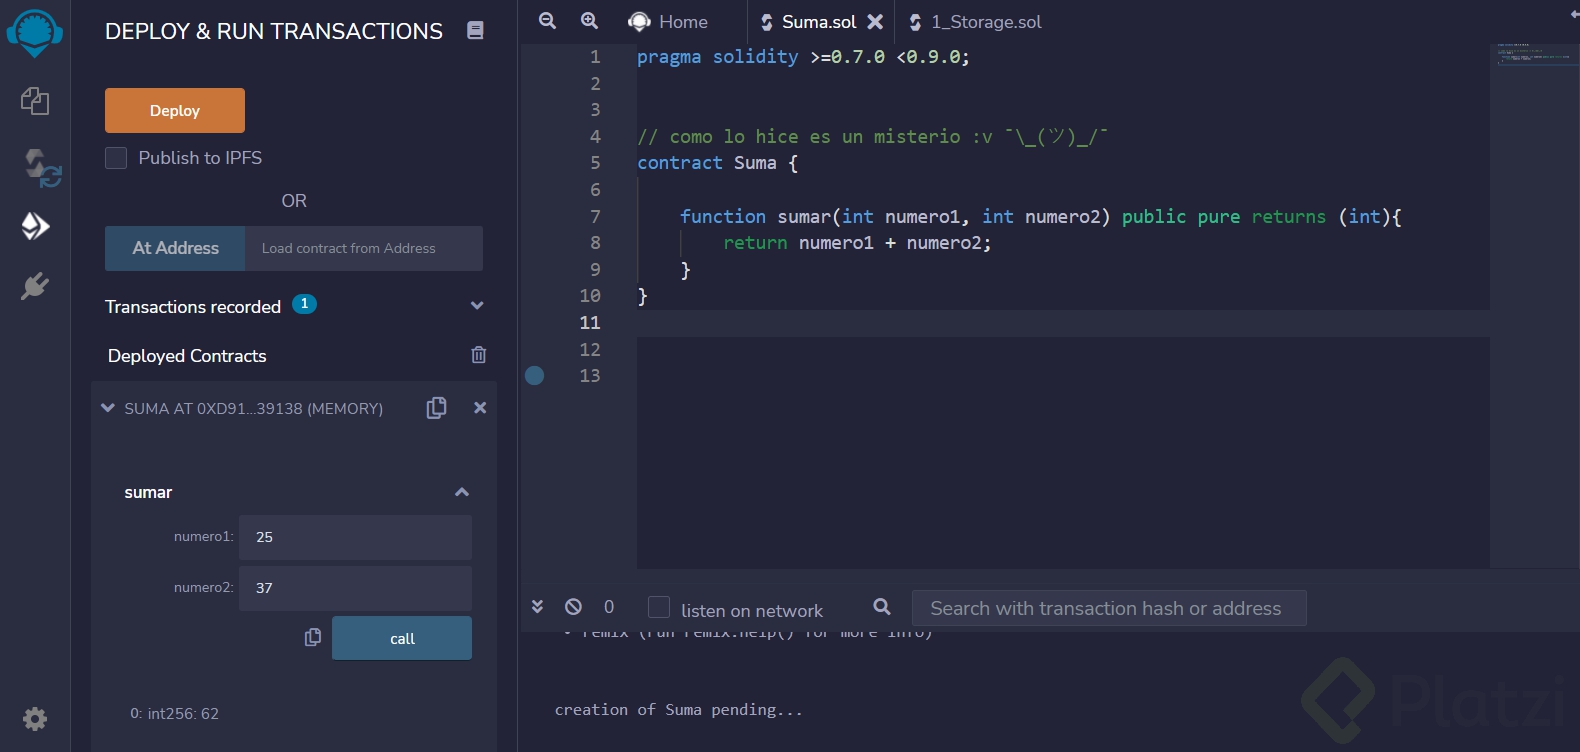Copy the SUMA contract address
The image size is (1580, 752).
pyautogui.click(x=436, y=408)
